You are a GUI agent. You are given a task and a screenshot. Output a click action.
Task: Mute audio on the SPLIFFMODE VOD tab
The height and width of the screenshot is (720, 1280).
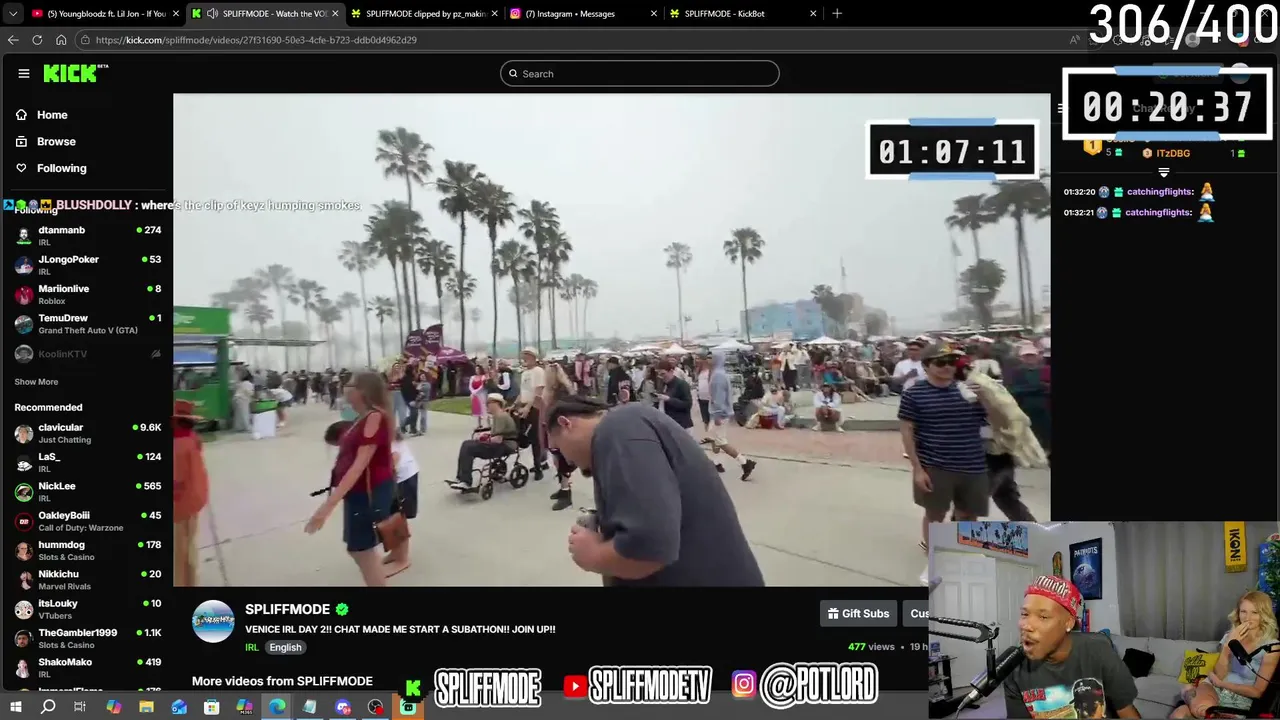(x=212, y=14)
